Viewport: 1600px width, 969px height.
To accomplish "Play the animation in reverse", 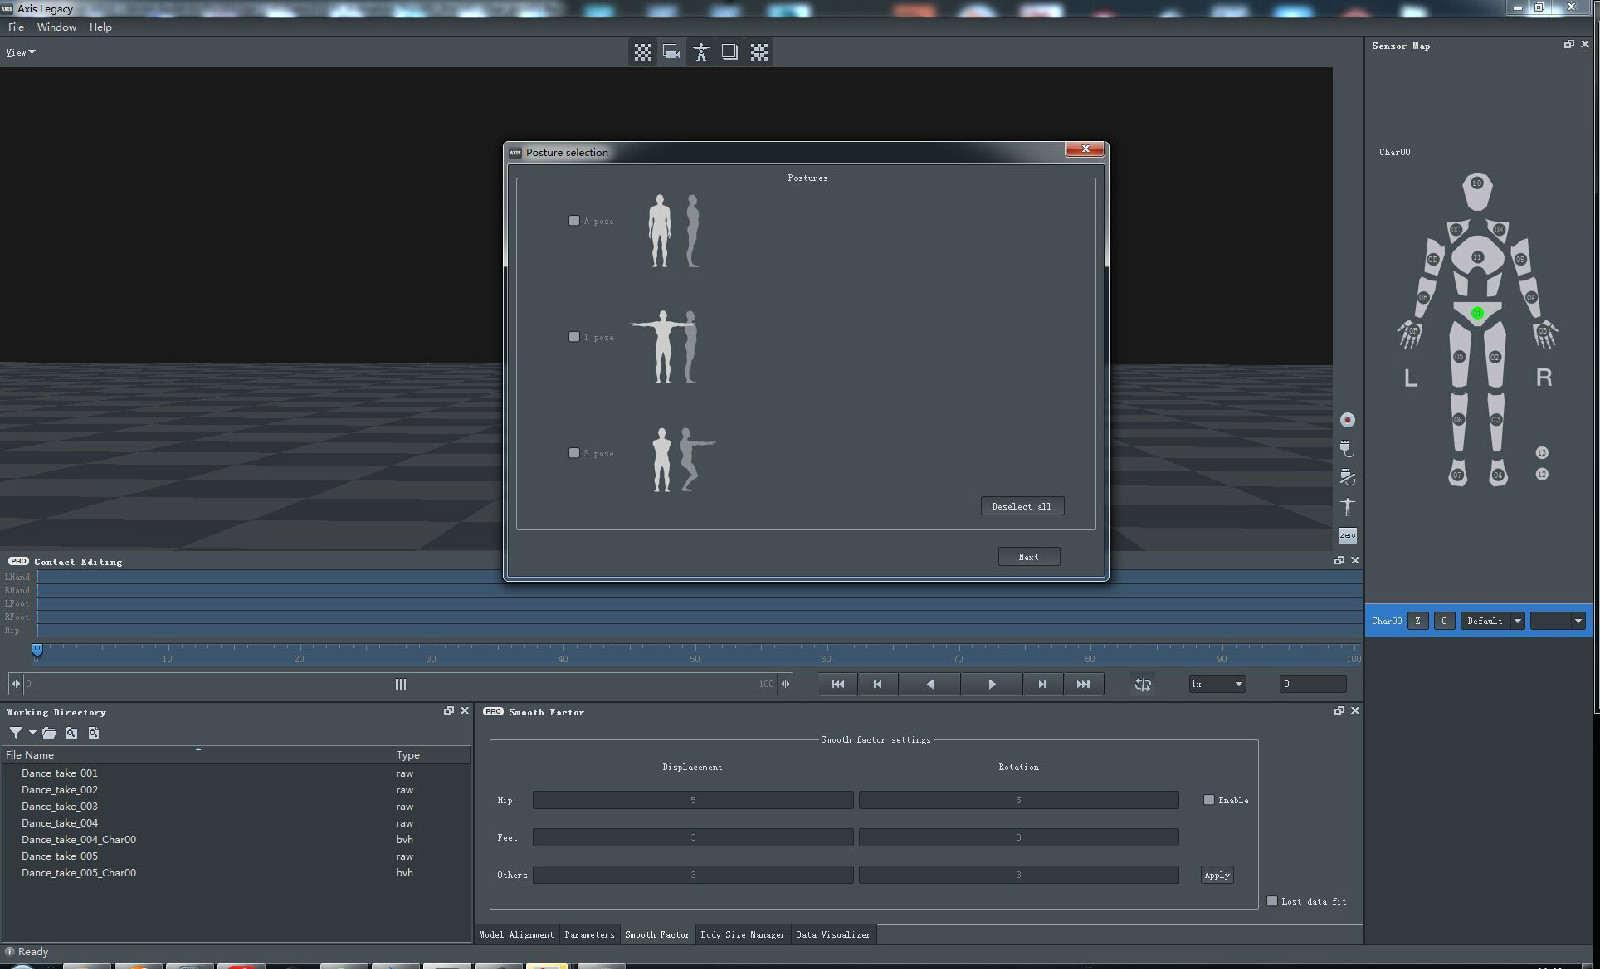I will point(930,684).
